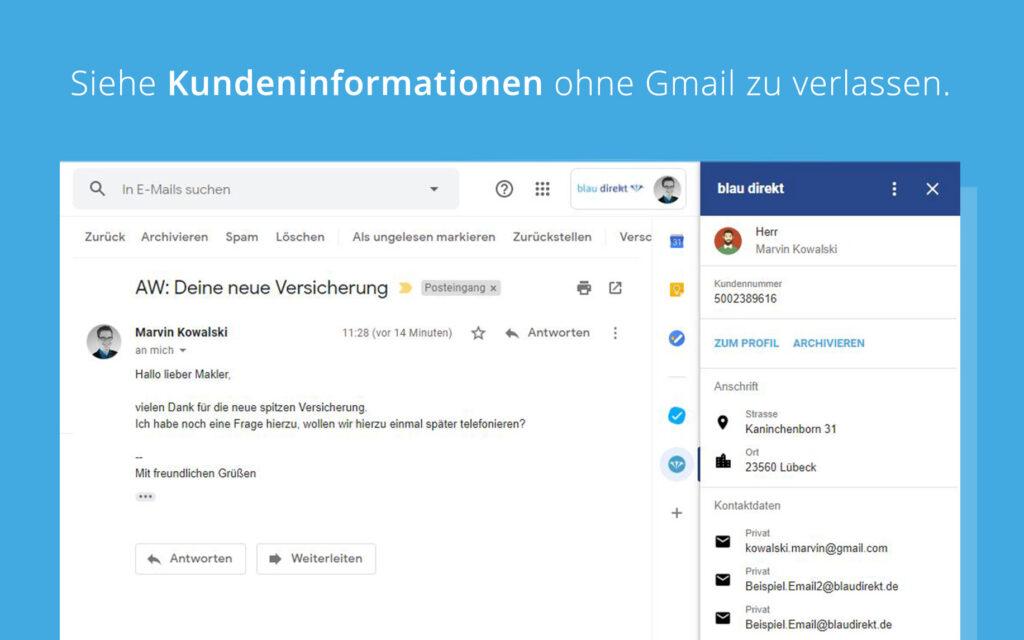The height and width of the screenshot is (640, 1024).
Task: Open Google Tasks from the side panel
Action: point(676,338)
